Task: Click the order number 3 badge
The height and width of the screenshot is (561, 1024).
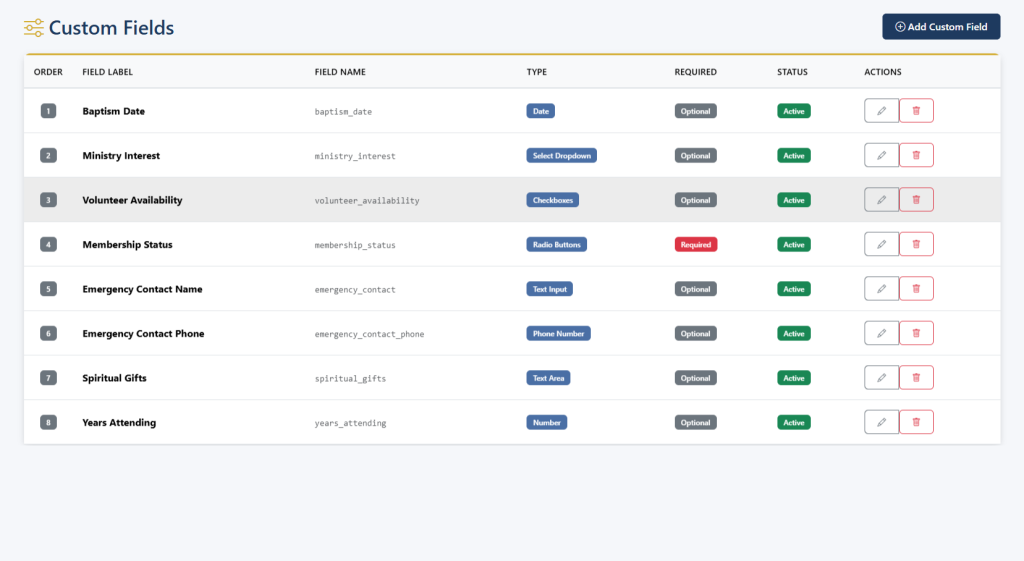Action: 48,200
